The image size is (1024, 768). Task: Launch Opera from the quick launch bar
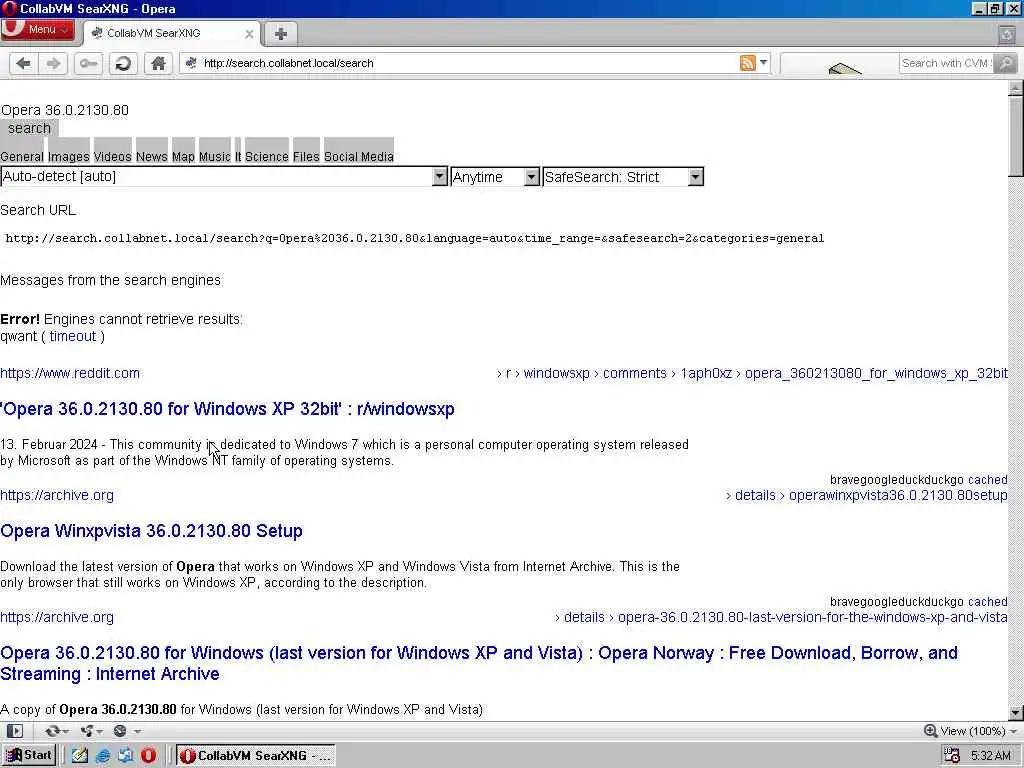click(148, 756)
